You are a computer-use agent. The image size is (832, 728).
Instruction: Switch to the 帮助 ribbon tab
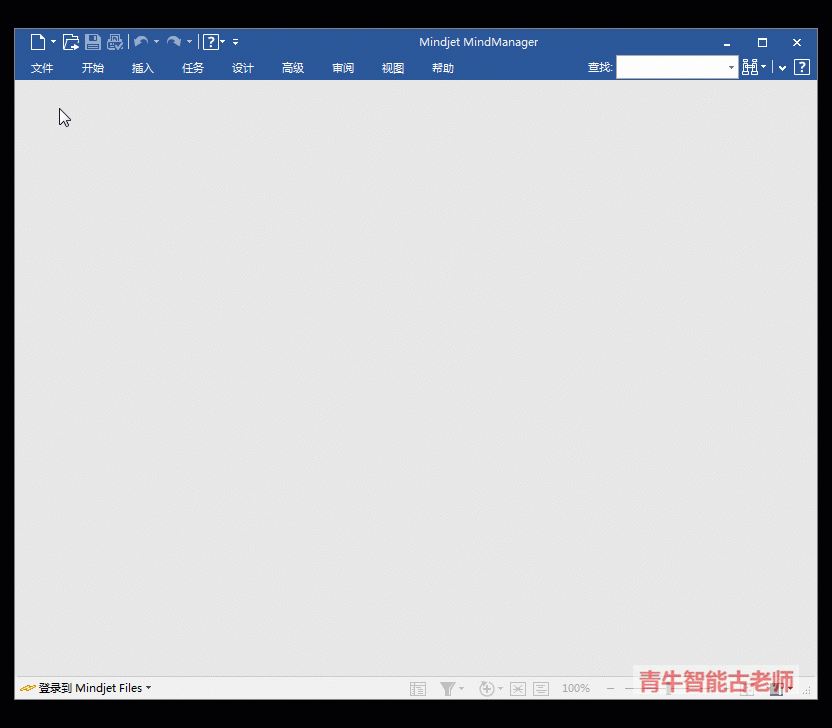point(443,68)
